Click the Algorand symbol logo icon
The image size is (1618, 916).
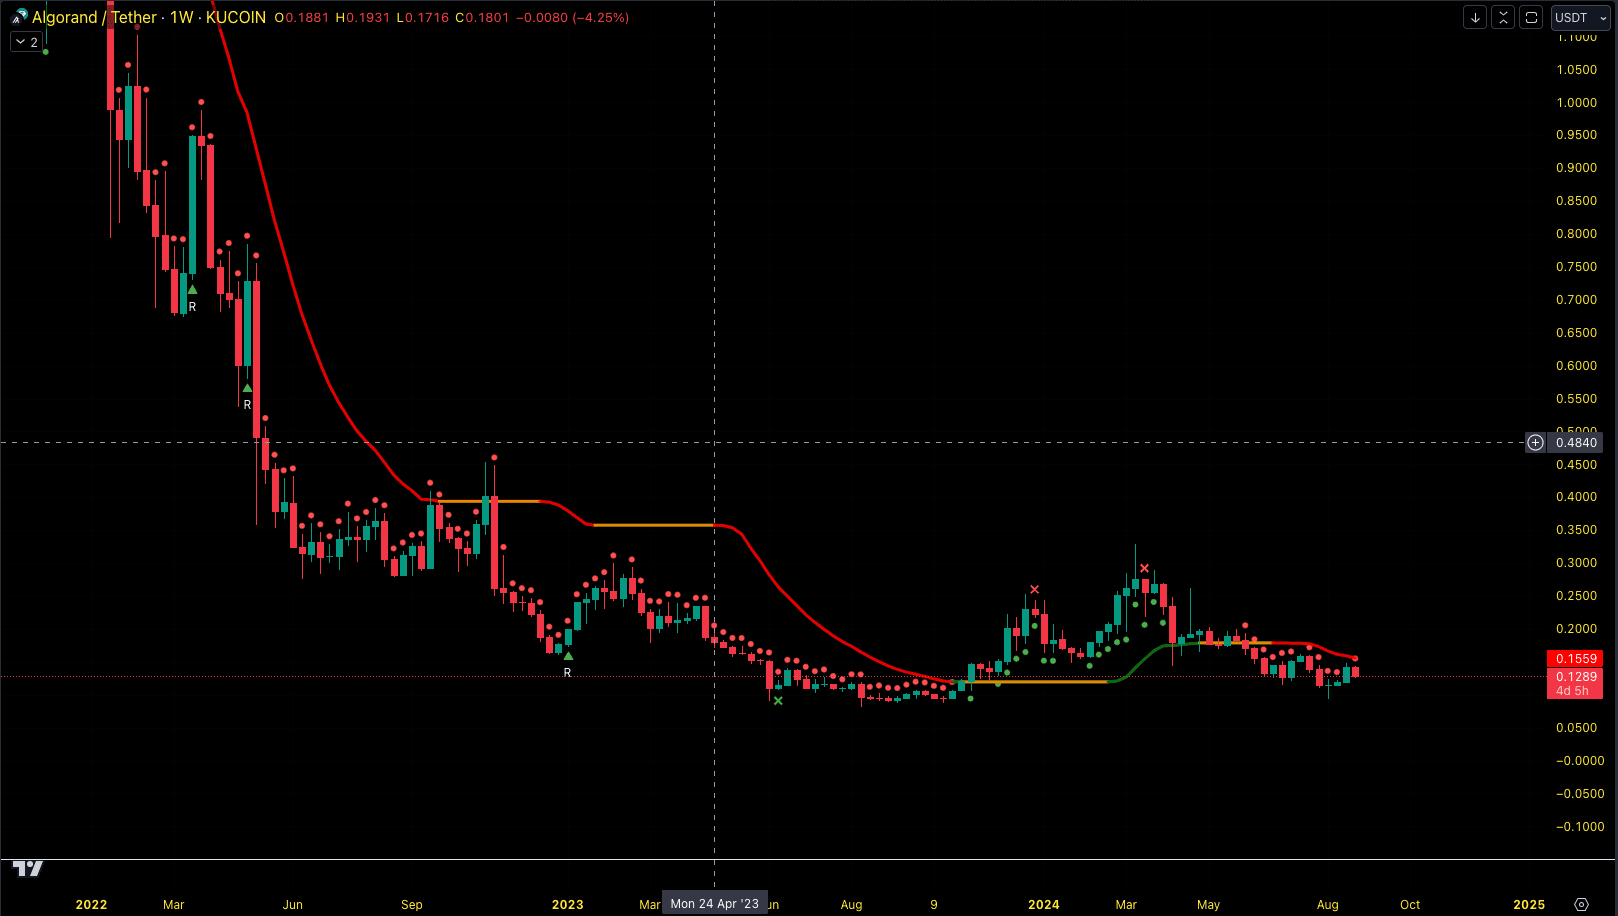point(19,17)
